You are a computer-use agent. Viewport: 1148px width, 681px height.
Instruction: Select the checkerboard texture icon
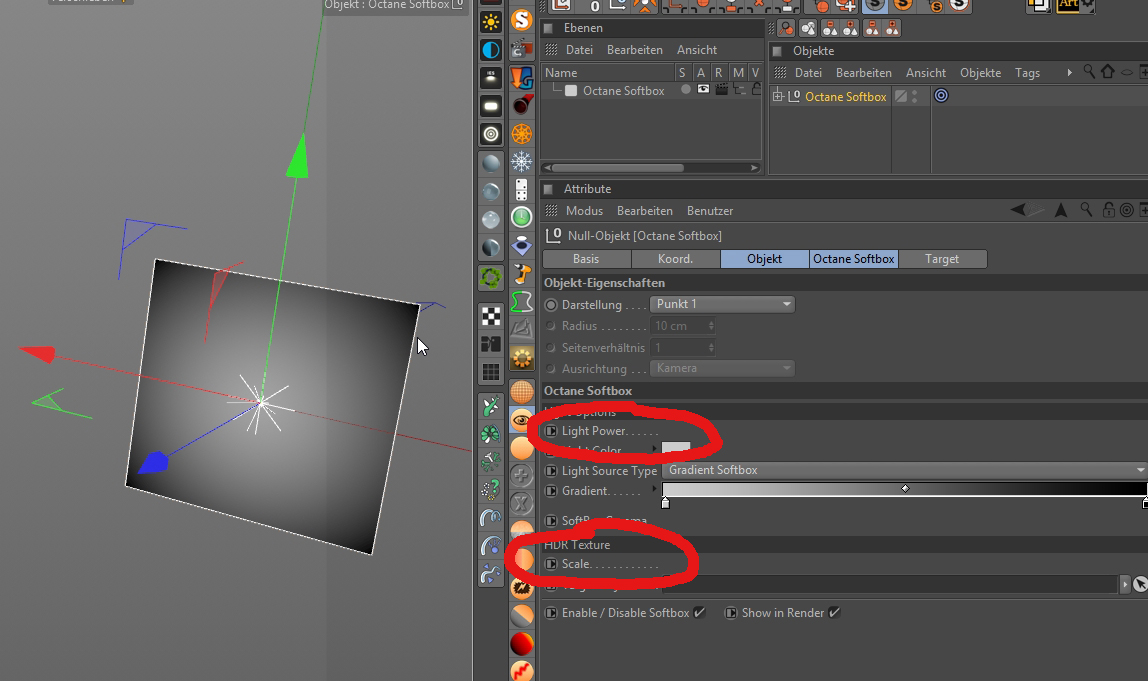pos(491,316)
